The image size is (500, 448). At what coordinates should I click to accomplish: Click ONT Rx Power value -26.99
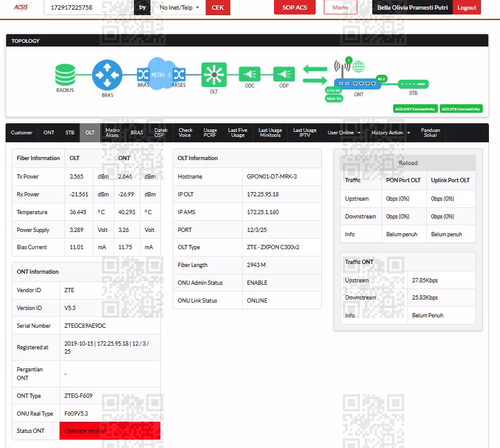pos(126,194)
